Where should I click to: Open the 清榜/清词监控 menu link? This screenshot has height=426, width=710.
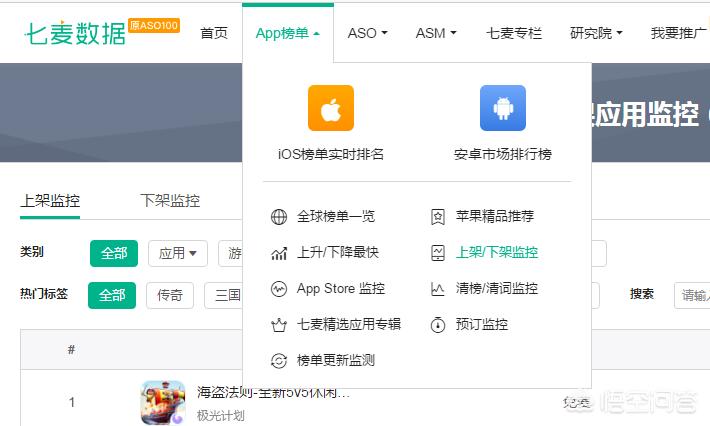coord(496,289)
